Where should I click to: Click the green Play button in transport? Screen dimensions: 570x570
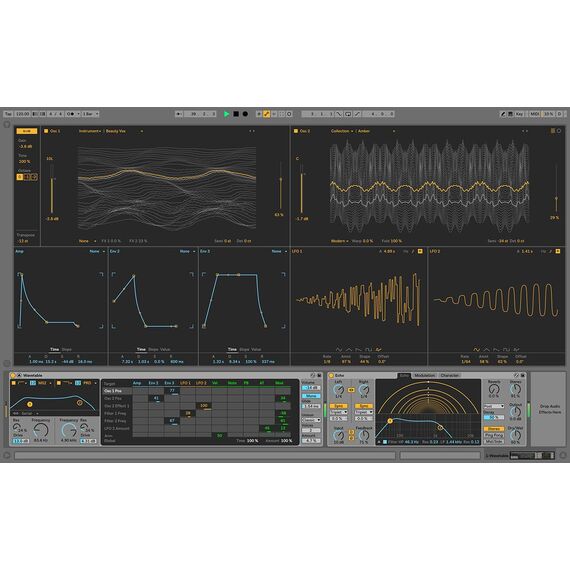(226, 114)
